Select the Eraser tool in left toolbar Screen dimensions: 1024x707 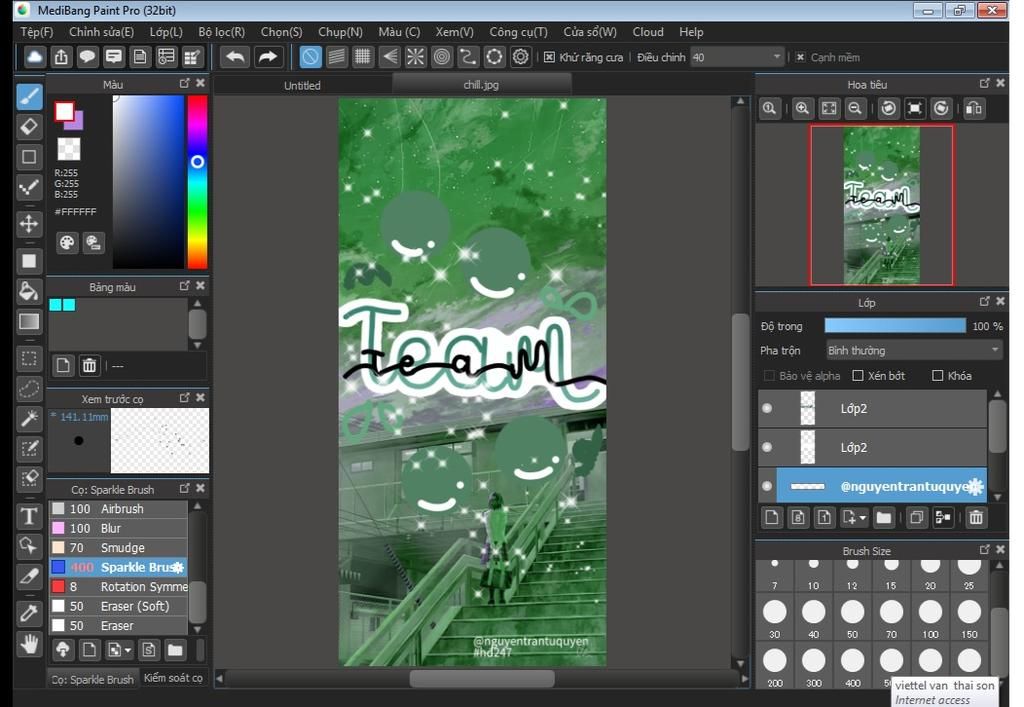(x=29, y=127)
